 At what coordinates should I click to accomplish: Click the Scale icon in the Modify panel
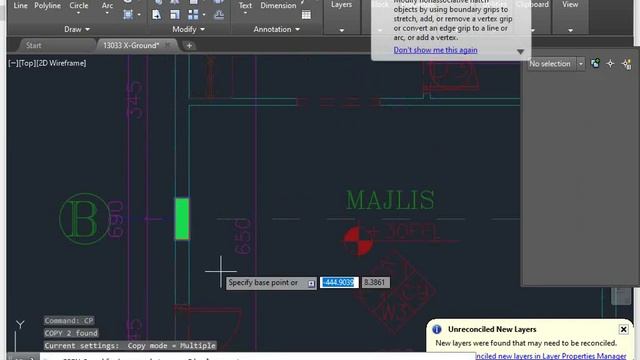point(175,15)
